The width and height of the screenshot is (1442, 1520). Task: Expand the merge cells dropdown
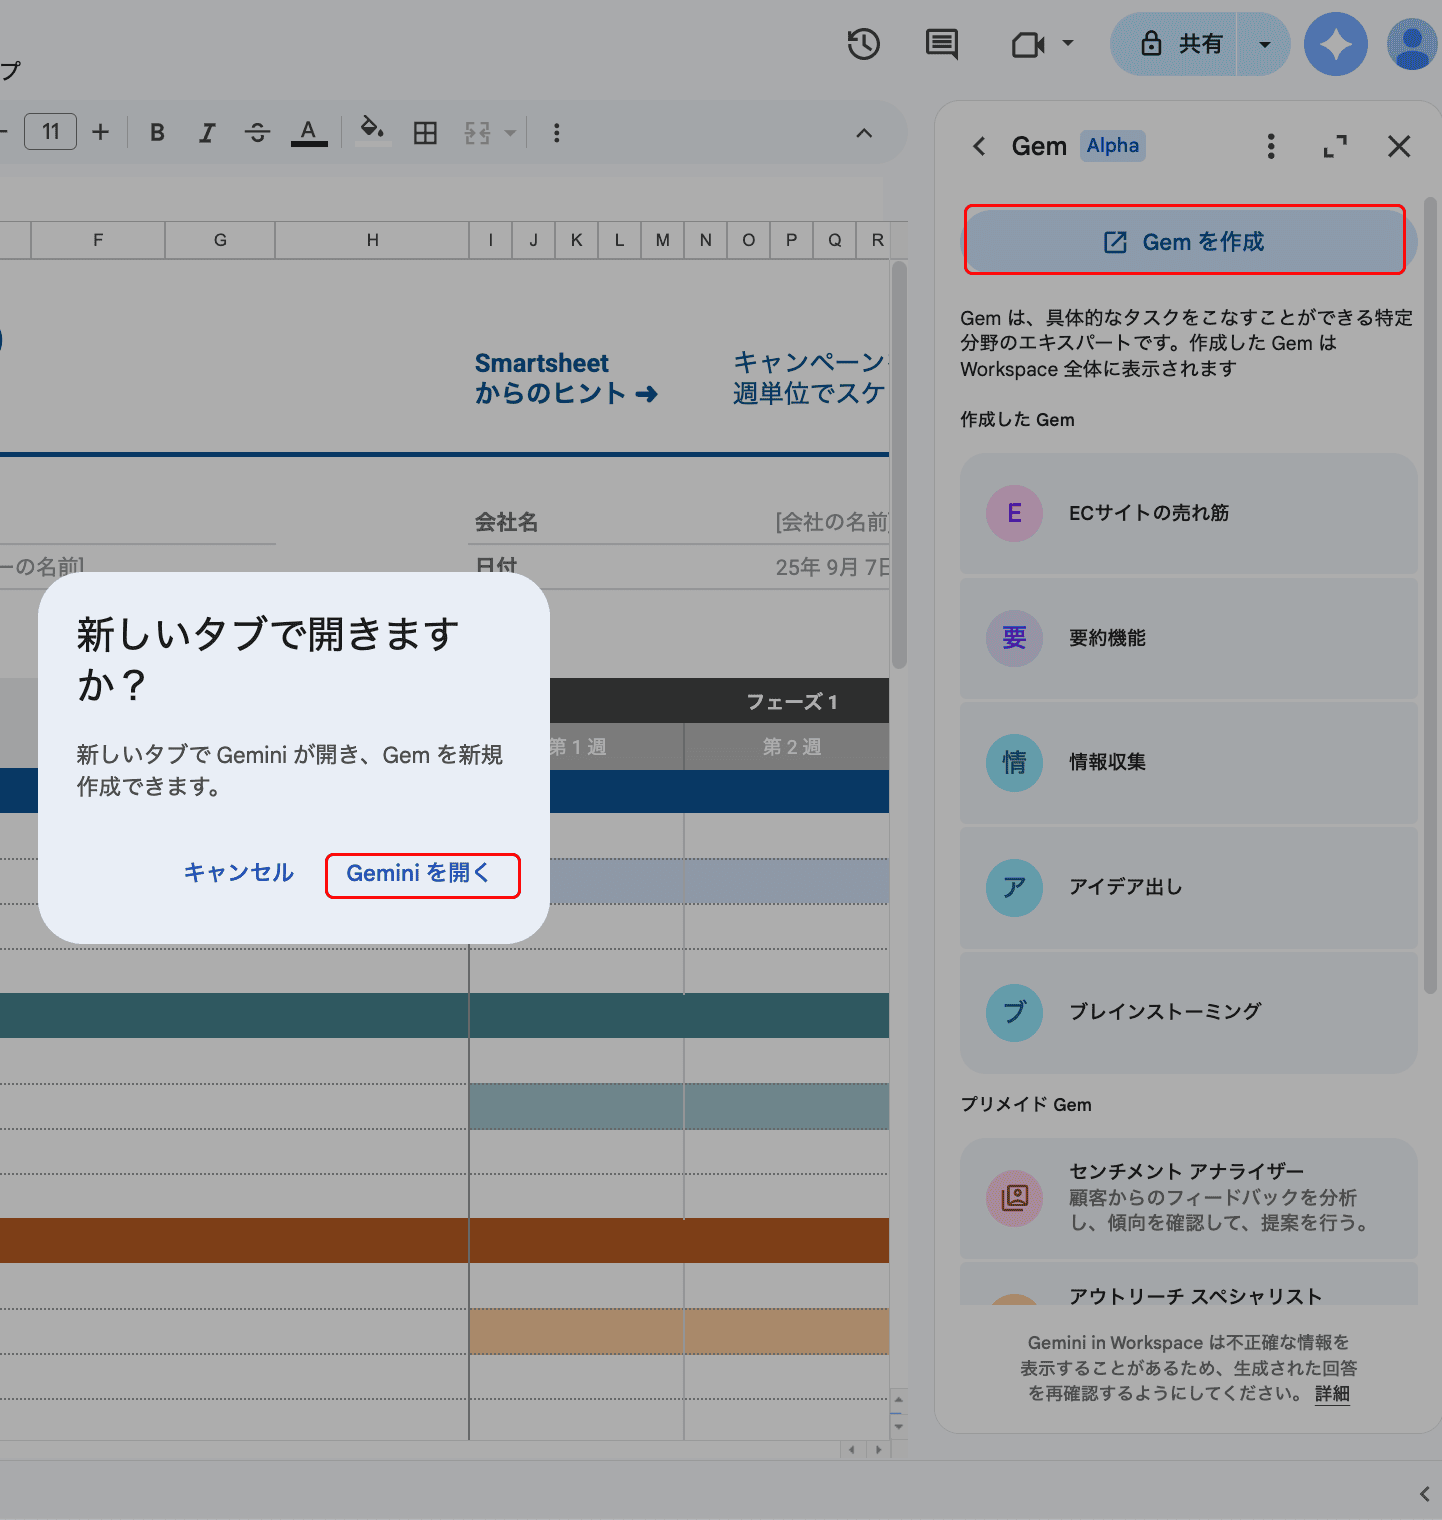[x=510, y=133]
